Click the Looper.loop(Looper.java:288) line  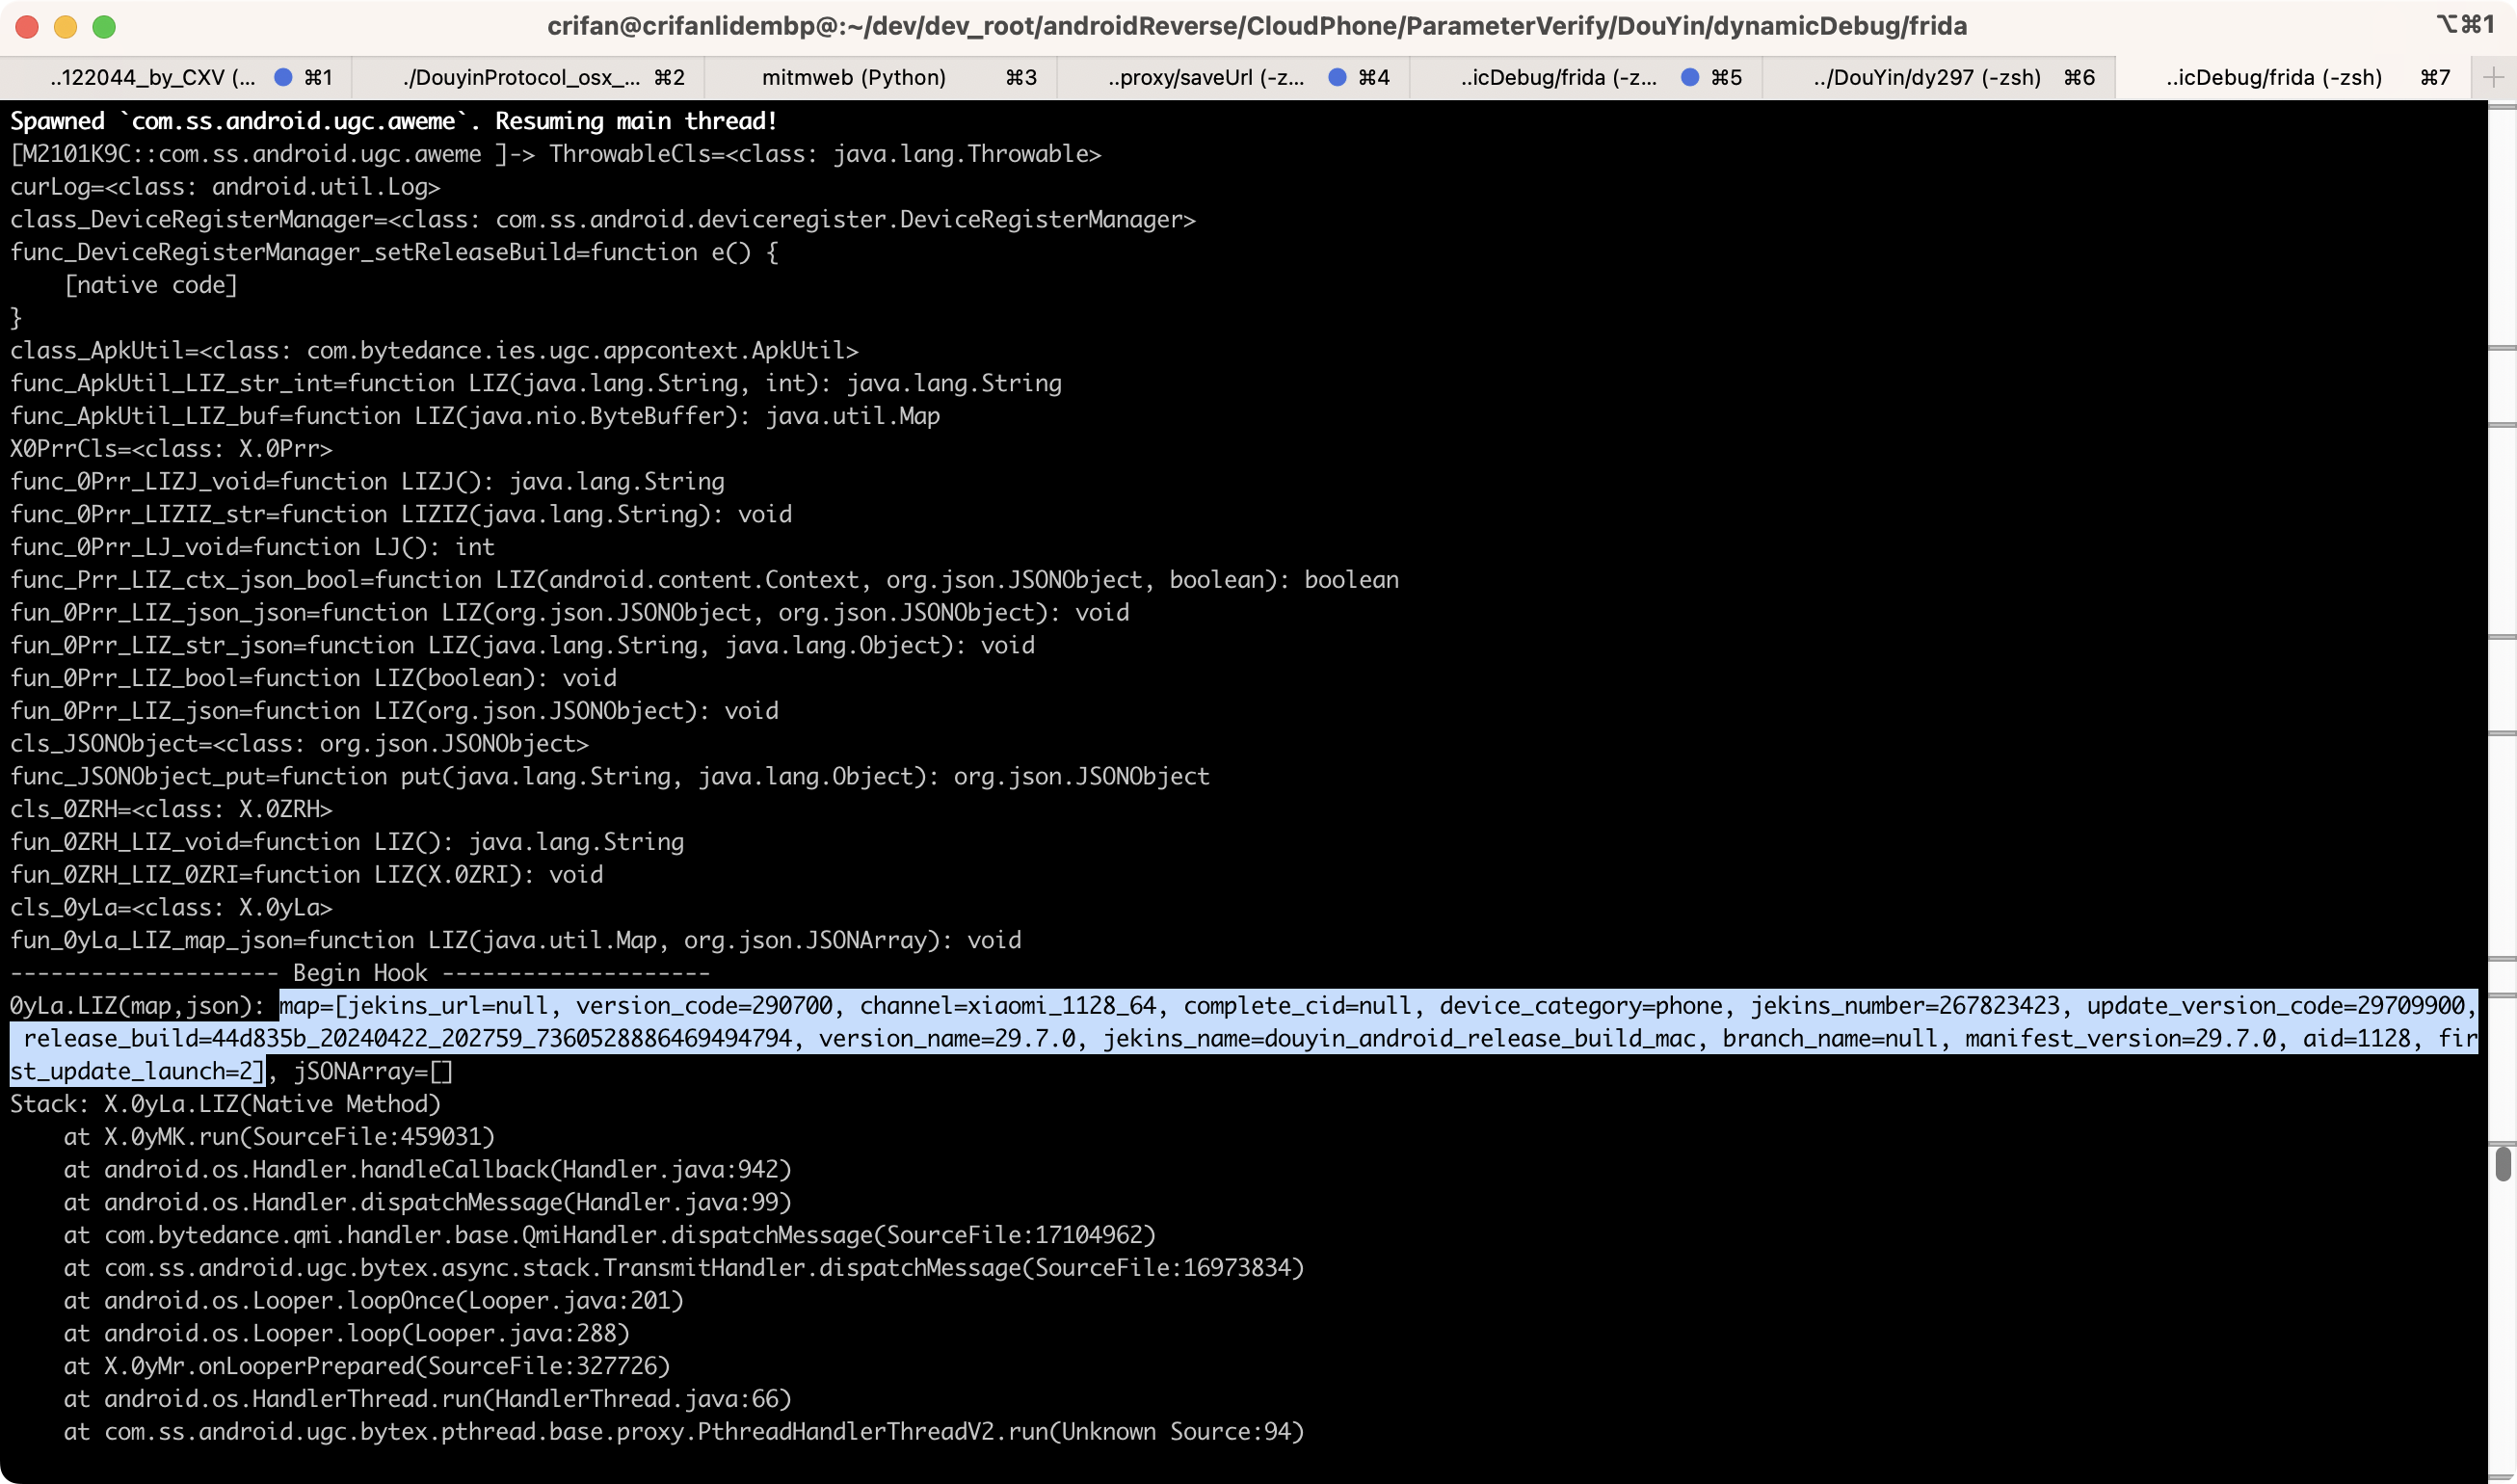coord(347,1334)
